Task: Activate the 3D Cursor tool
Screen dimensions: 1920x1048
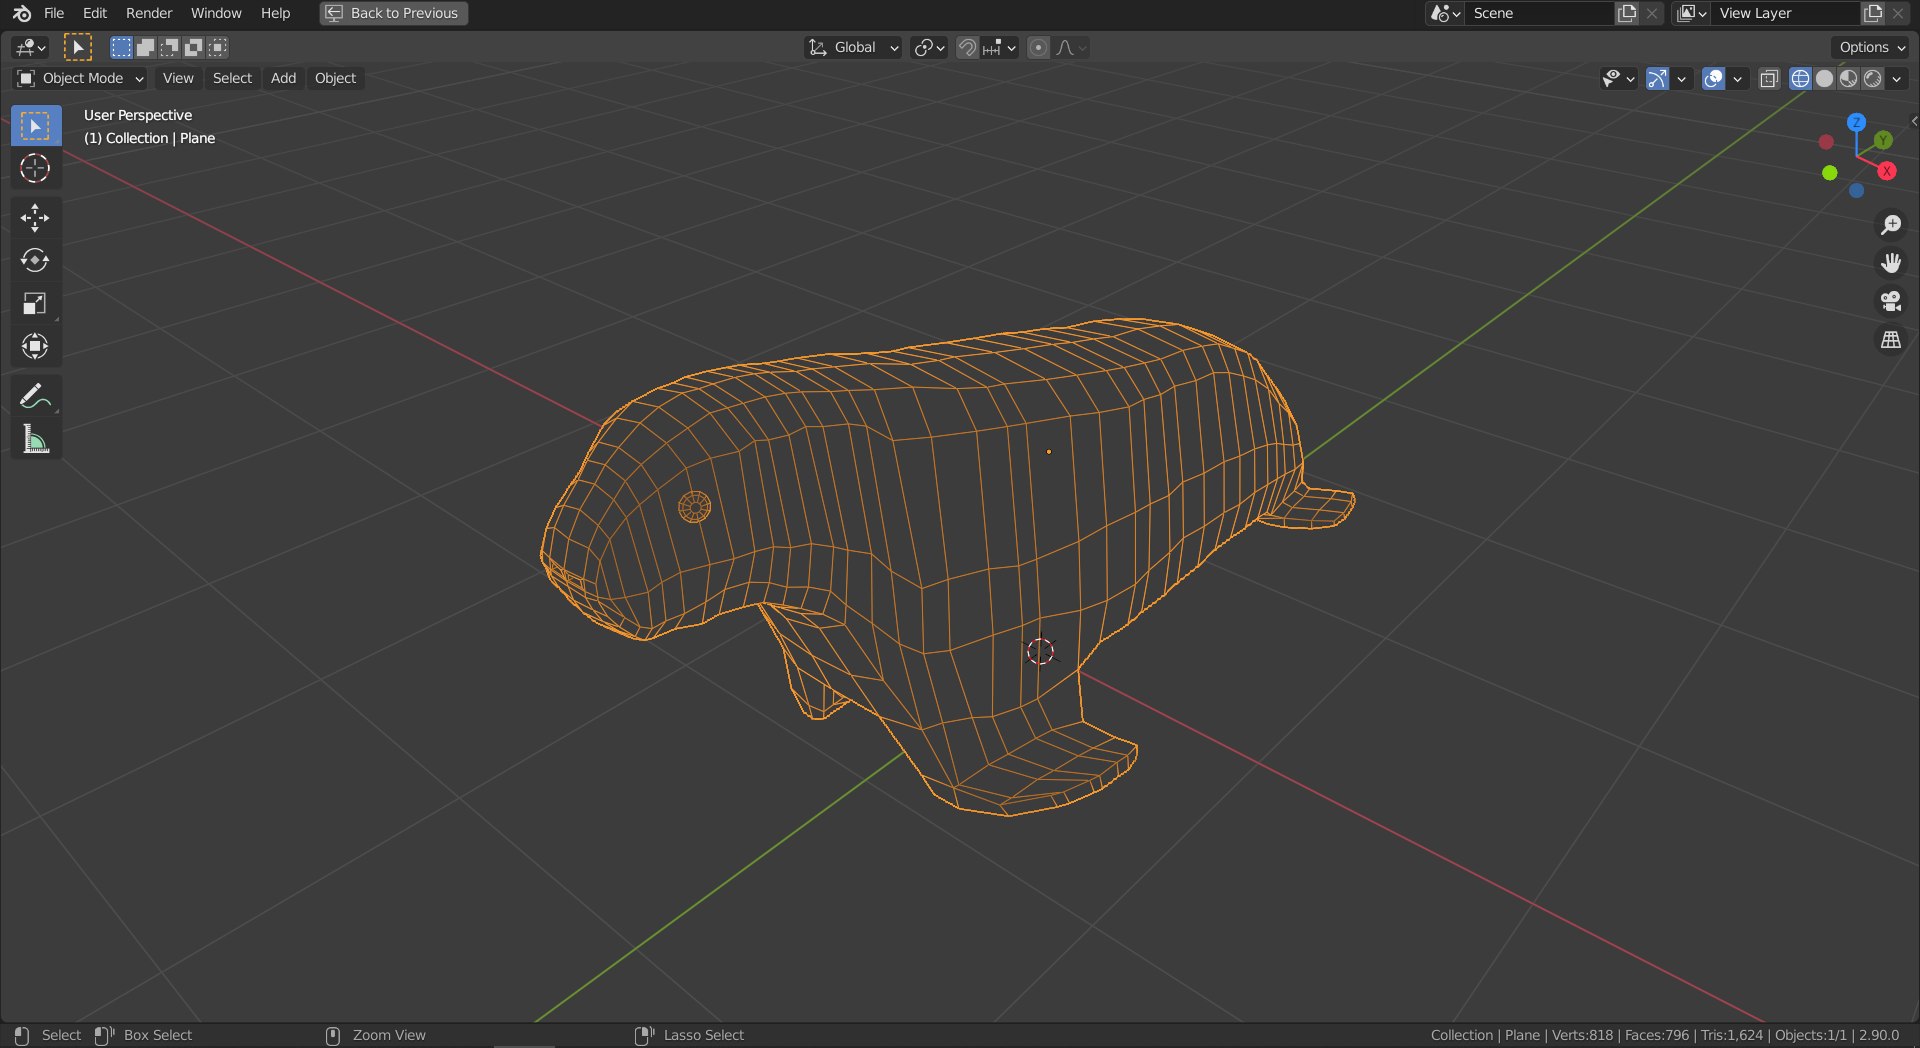Action: tap(36, 168)
